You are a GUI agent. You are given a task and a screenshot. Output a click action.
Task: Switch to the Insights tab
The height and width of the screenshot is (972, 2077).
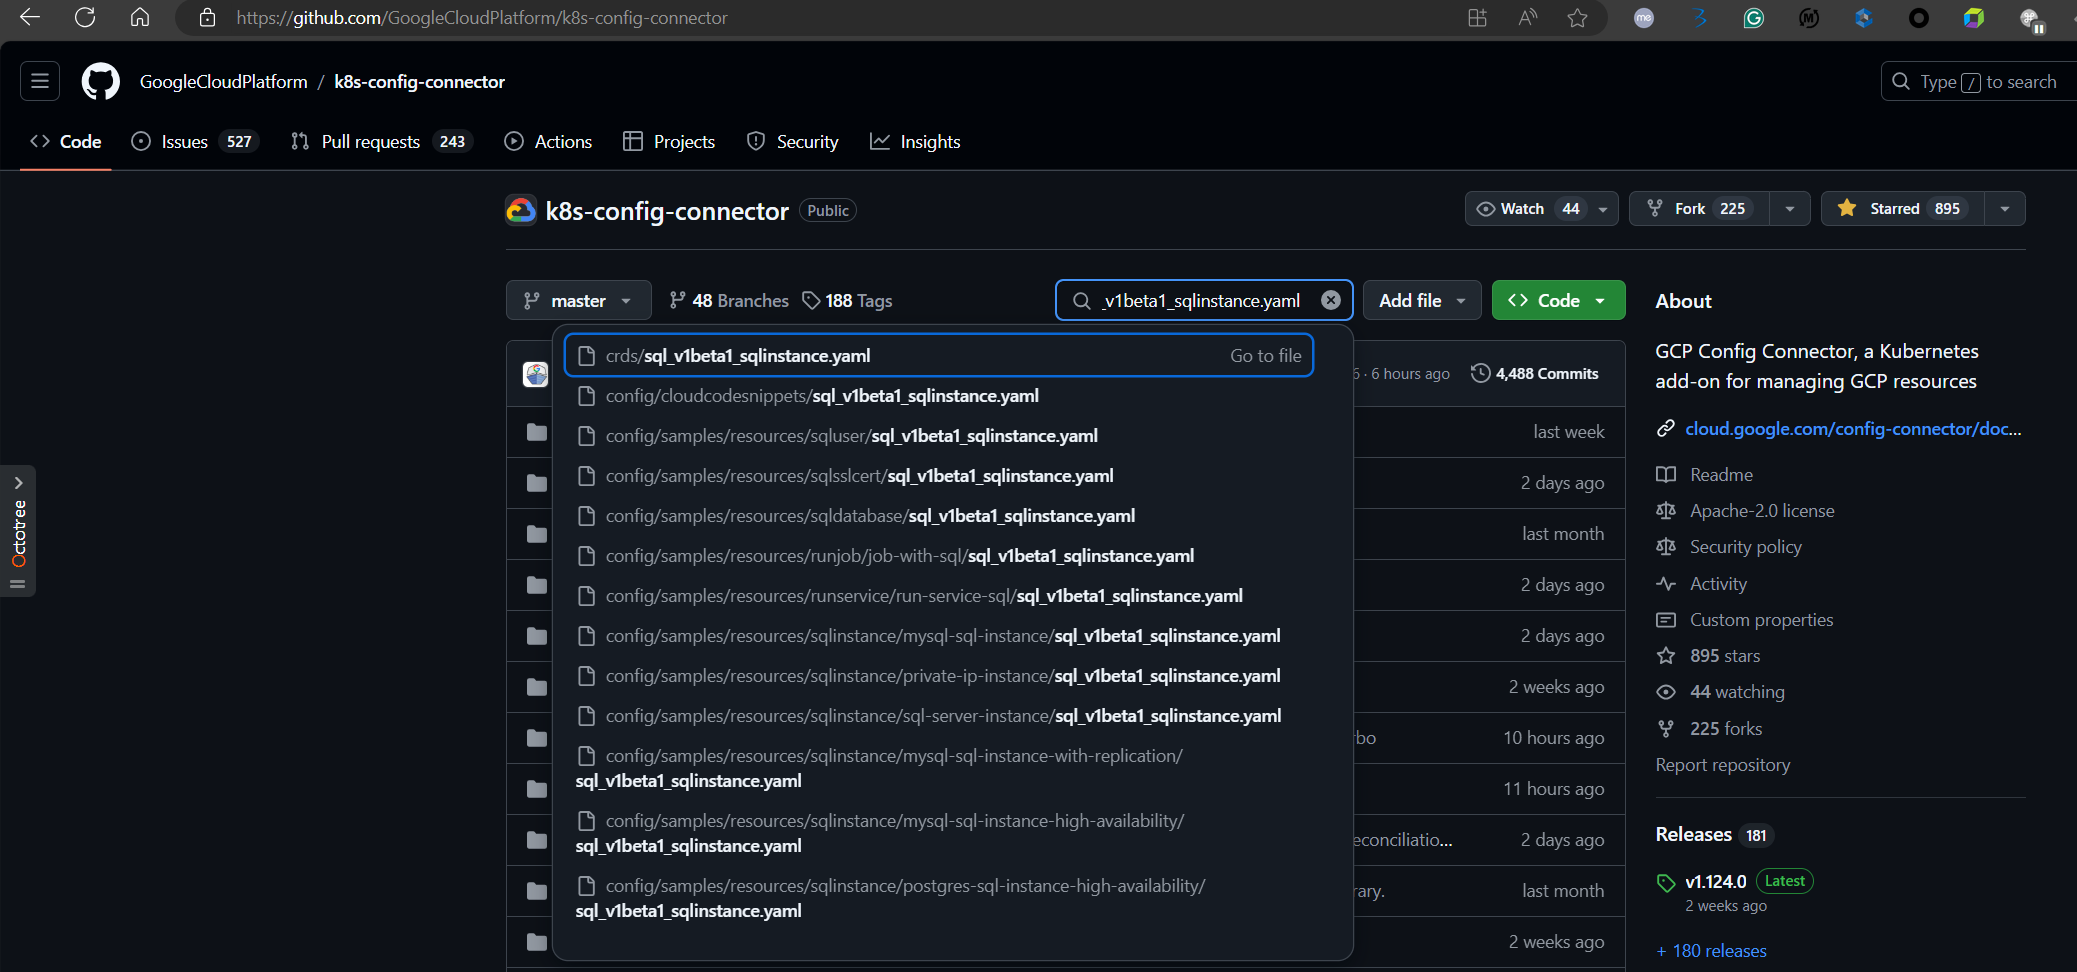tap(915, 141)
